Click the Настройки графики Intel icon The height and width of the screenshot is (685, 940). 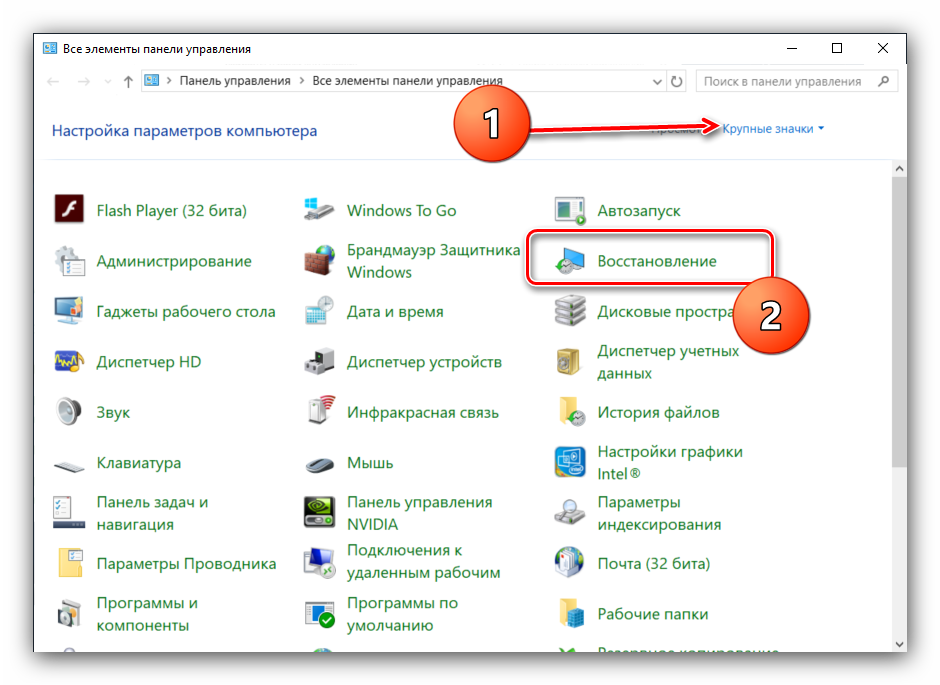click(x=570, y=462)
